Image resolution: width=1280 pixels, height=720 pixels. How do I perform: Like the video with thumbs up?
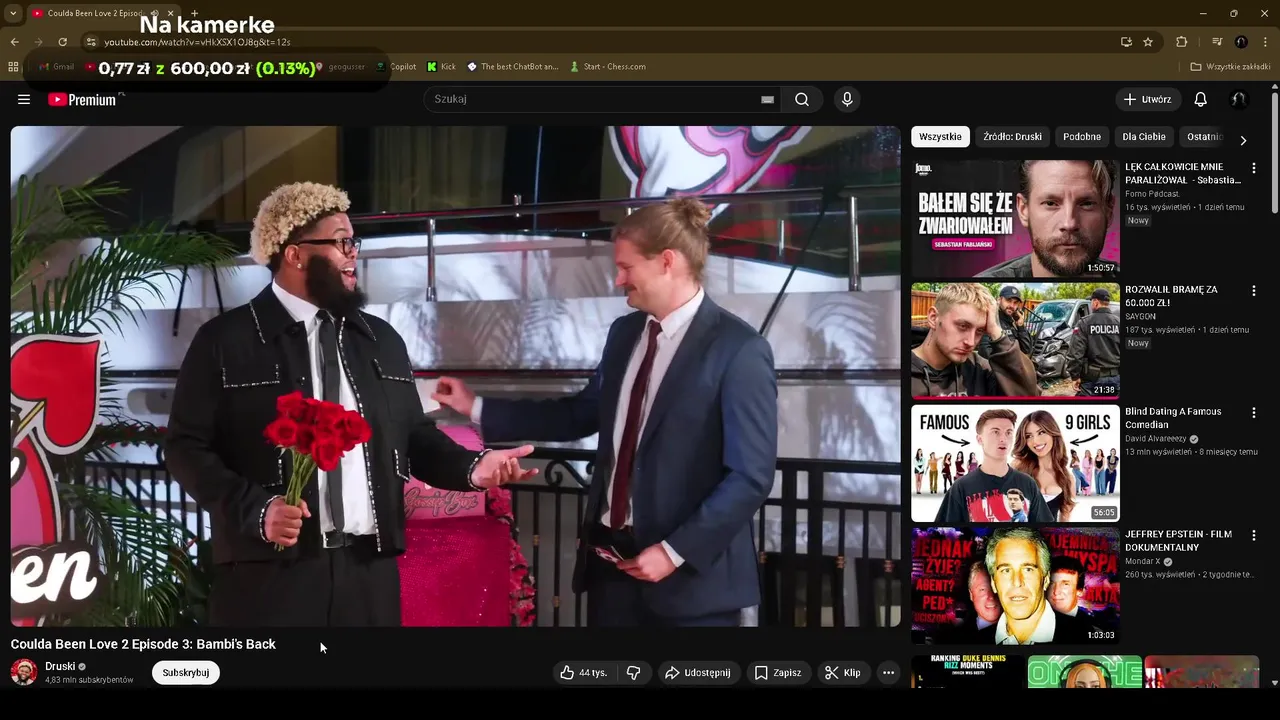pos(583,673)
